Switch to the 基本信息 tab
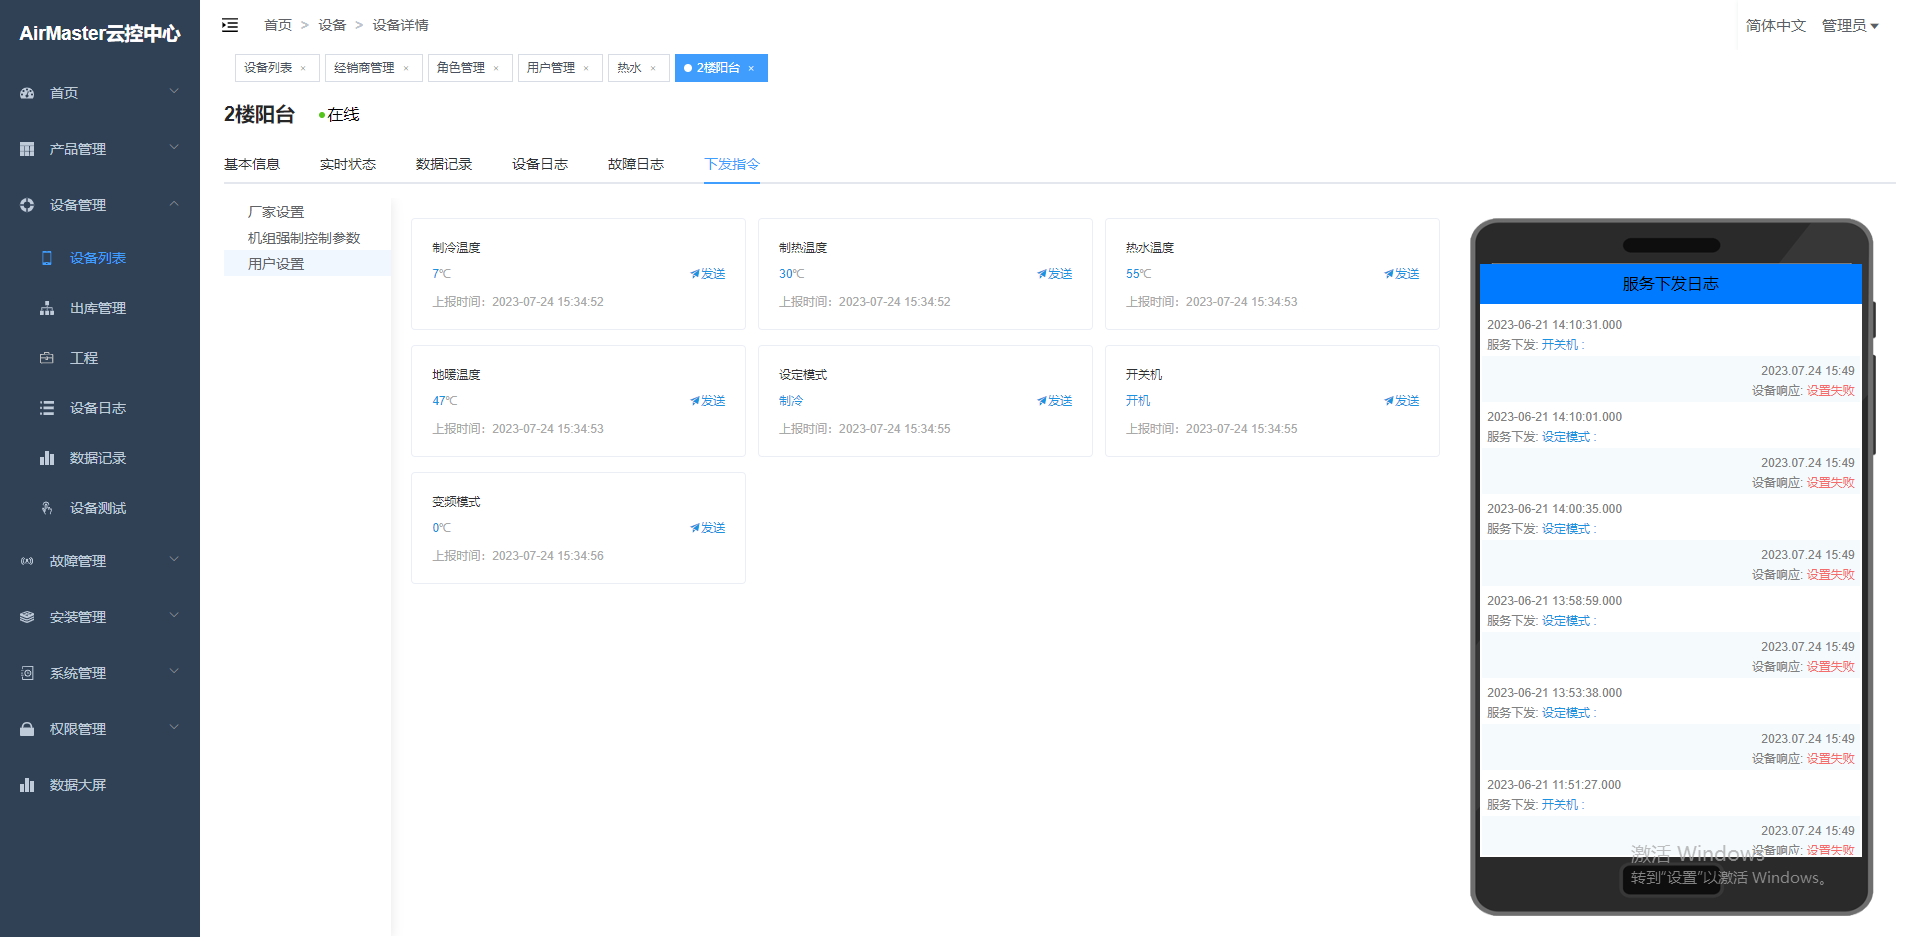1920x937 pixels. click(252, 164)
